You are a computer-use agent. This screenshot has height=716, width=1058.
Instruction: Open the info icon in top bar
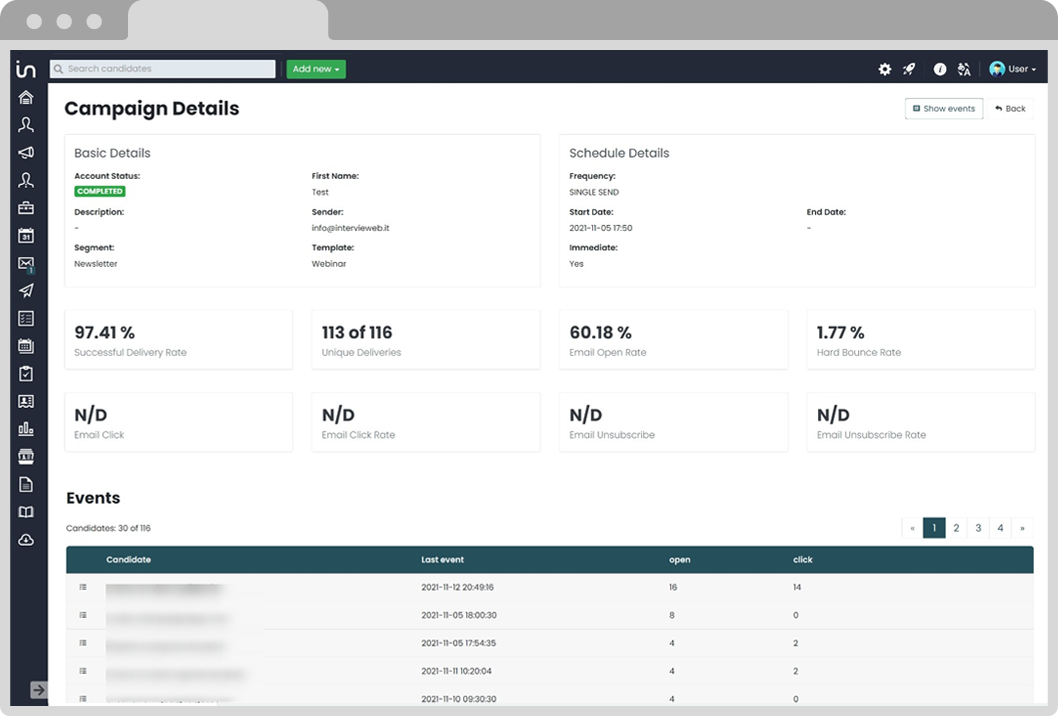click(939, 69)
